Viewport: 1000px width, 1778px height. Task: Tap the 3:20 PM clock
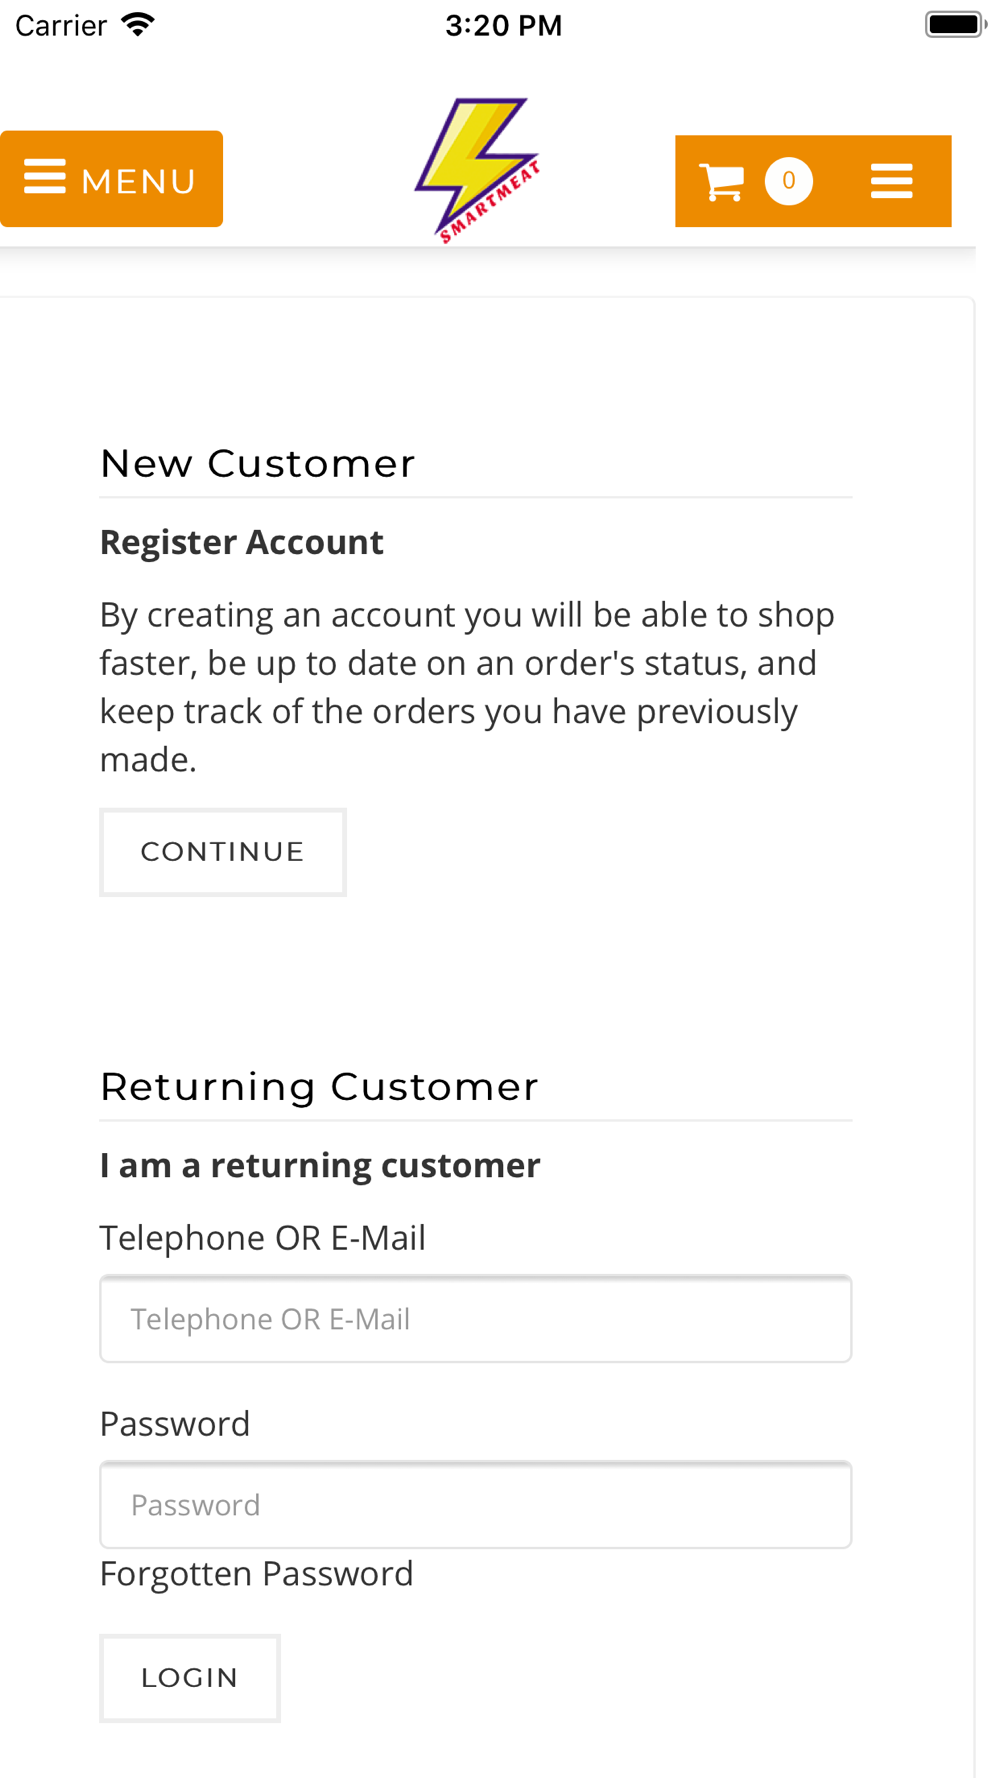(x=504, y=26)
